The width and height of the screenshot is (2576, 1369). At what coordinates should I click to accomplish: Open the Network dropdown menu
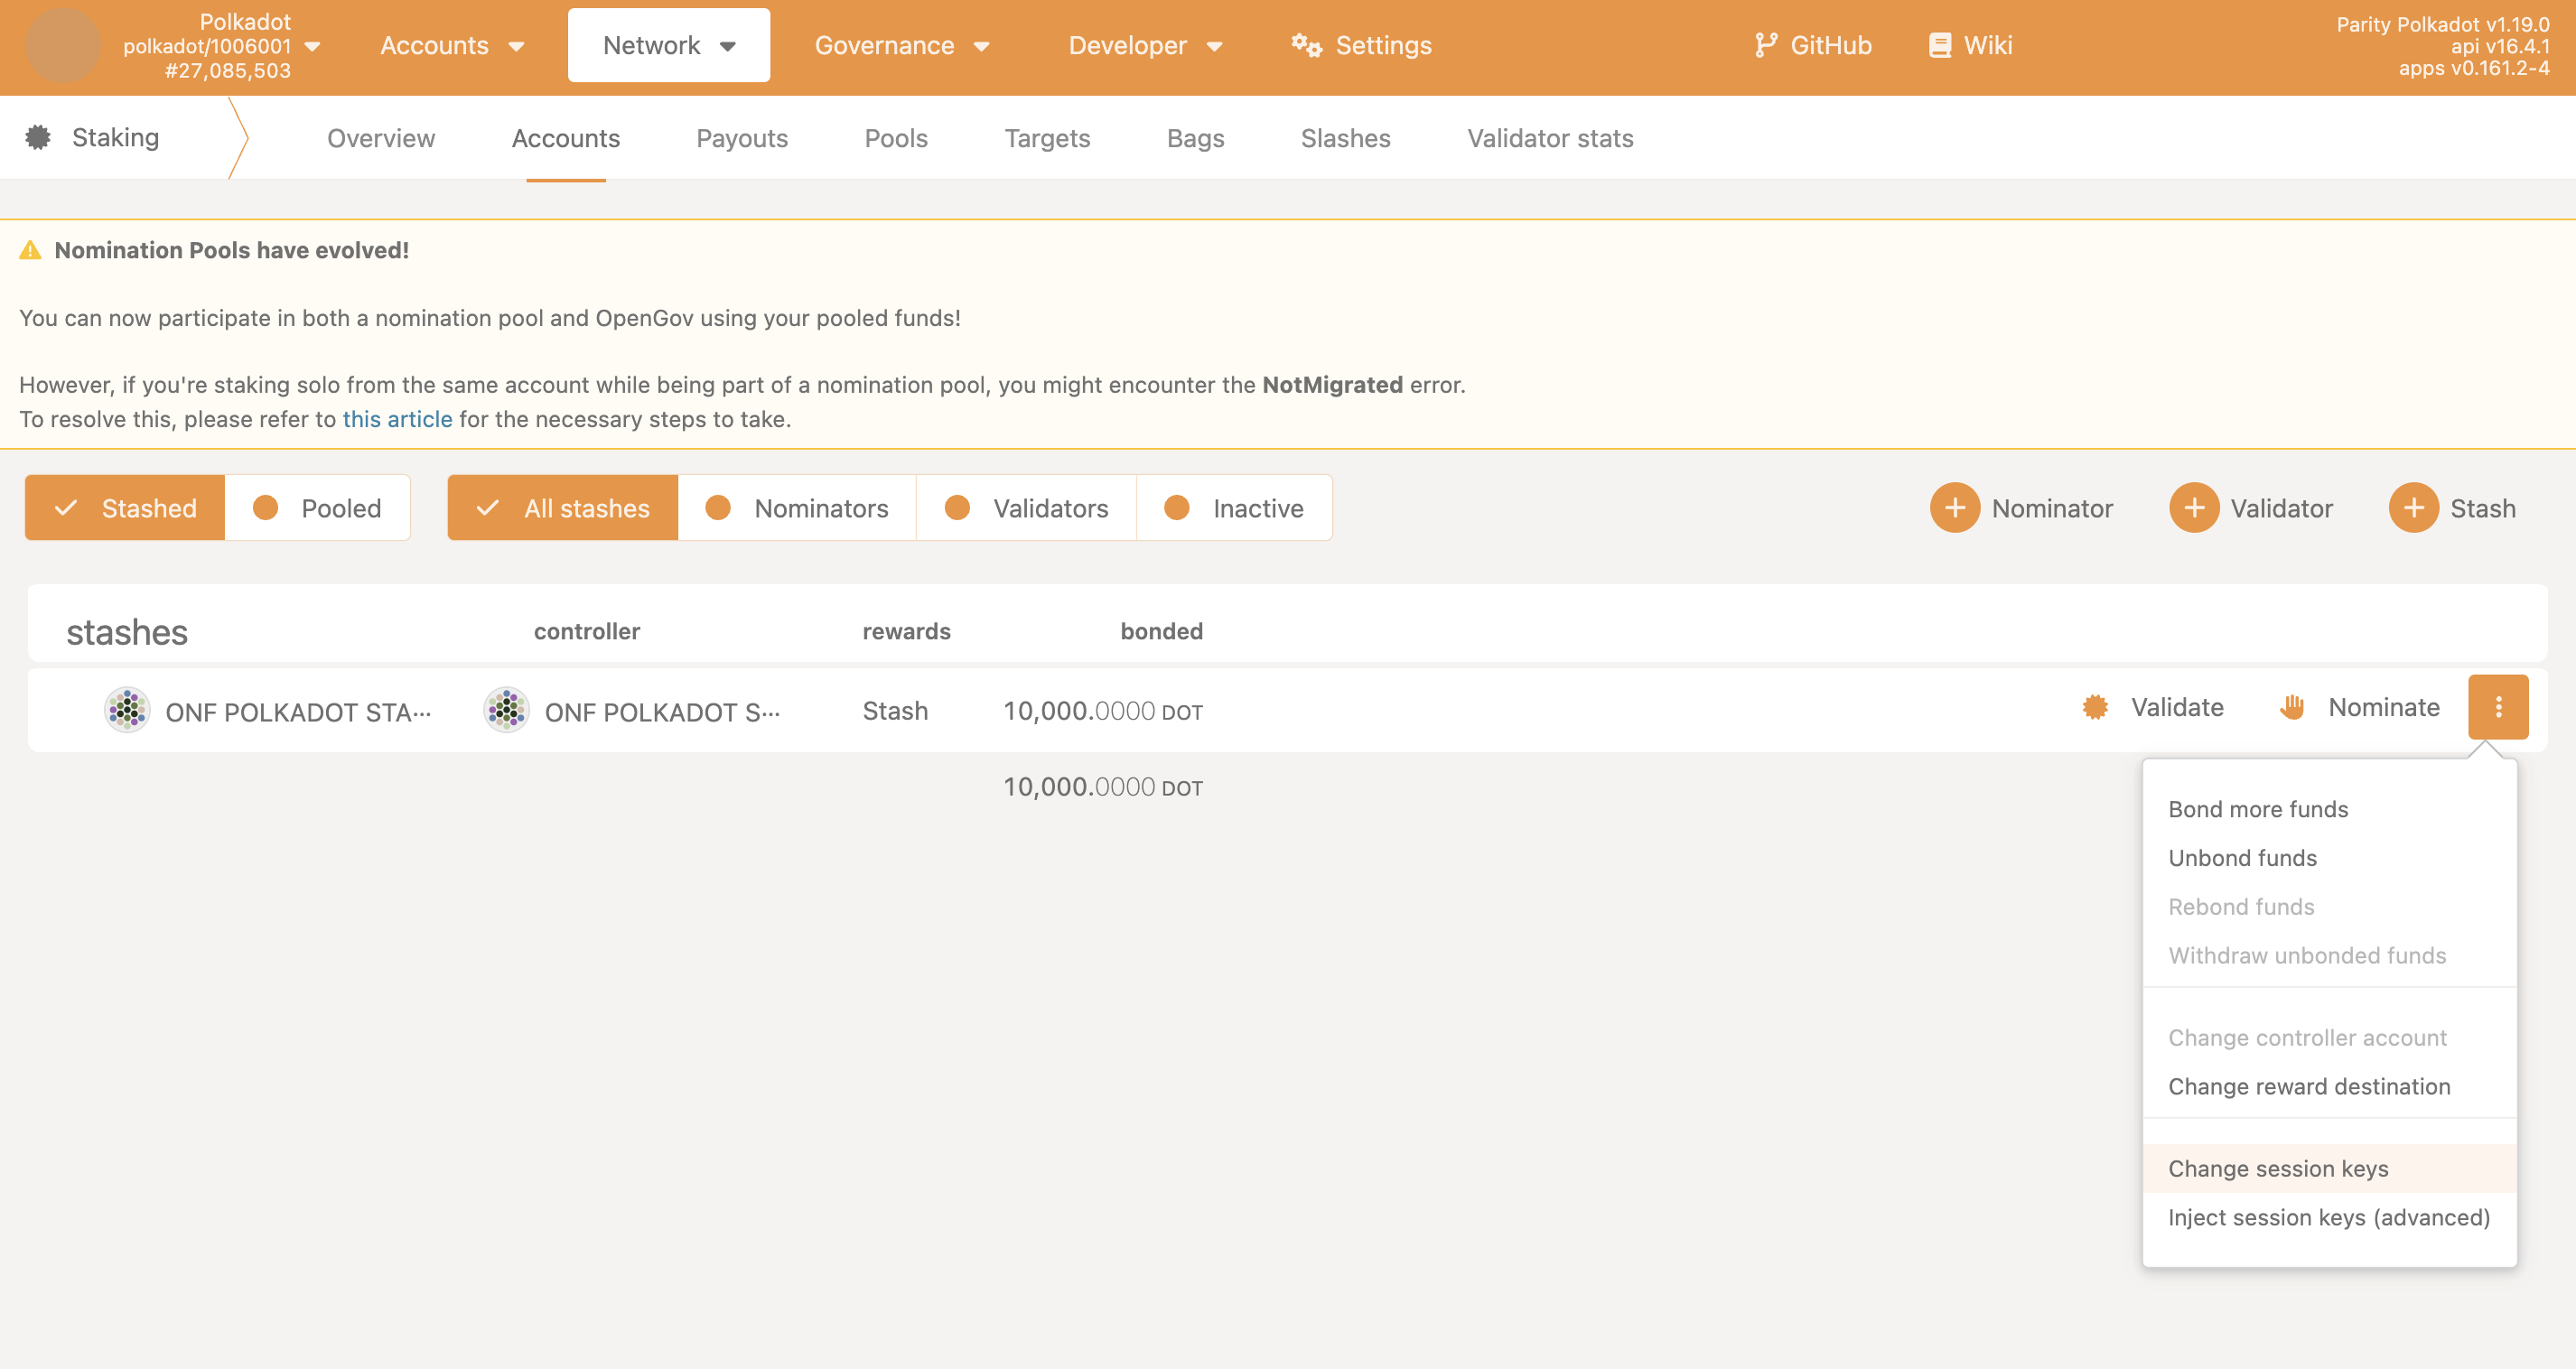click(x=668, y=44)
